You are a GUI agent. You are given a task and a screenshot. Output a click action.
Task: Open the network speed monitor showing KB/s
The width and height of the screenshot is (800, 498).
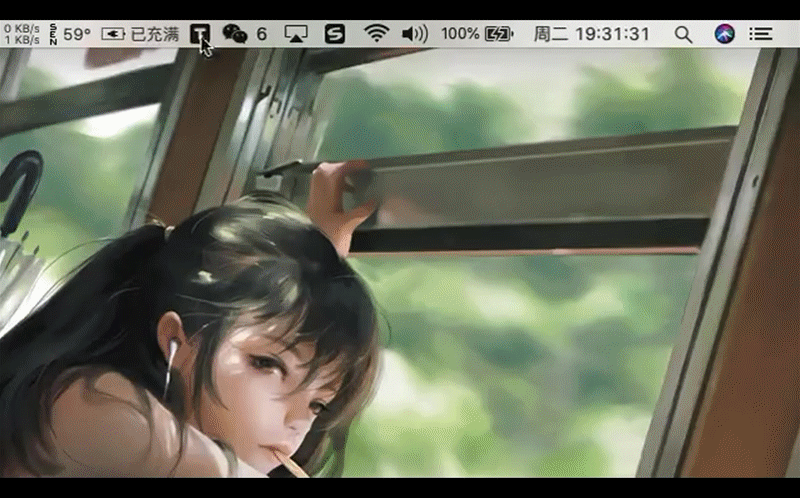[21, 34]
